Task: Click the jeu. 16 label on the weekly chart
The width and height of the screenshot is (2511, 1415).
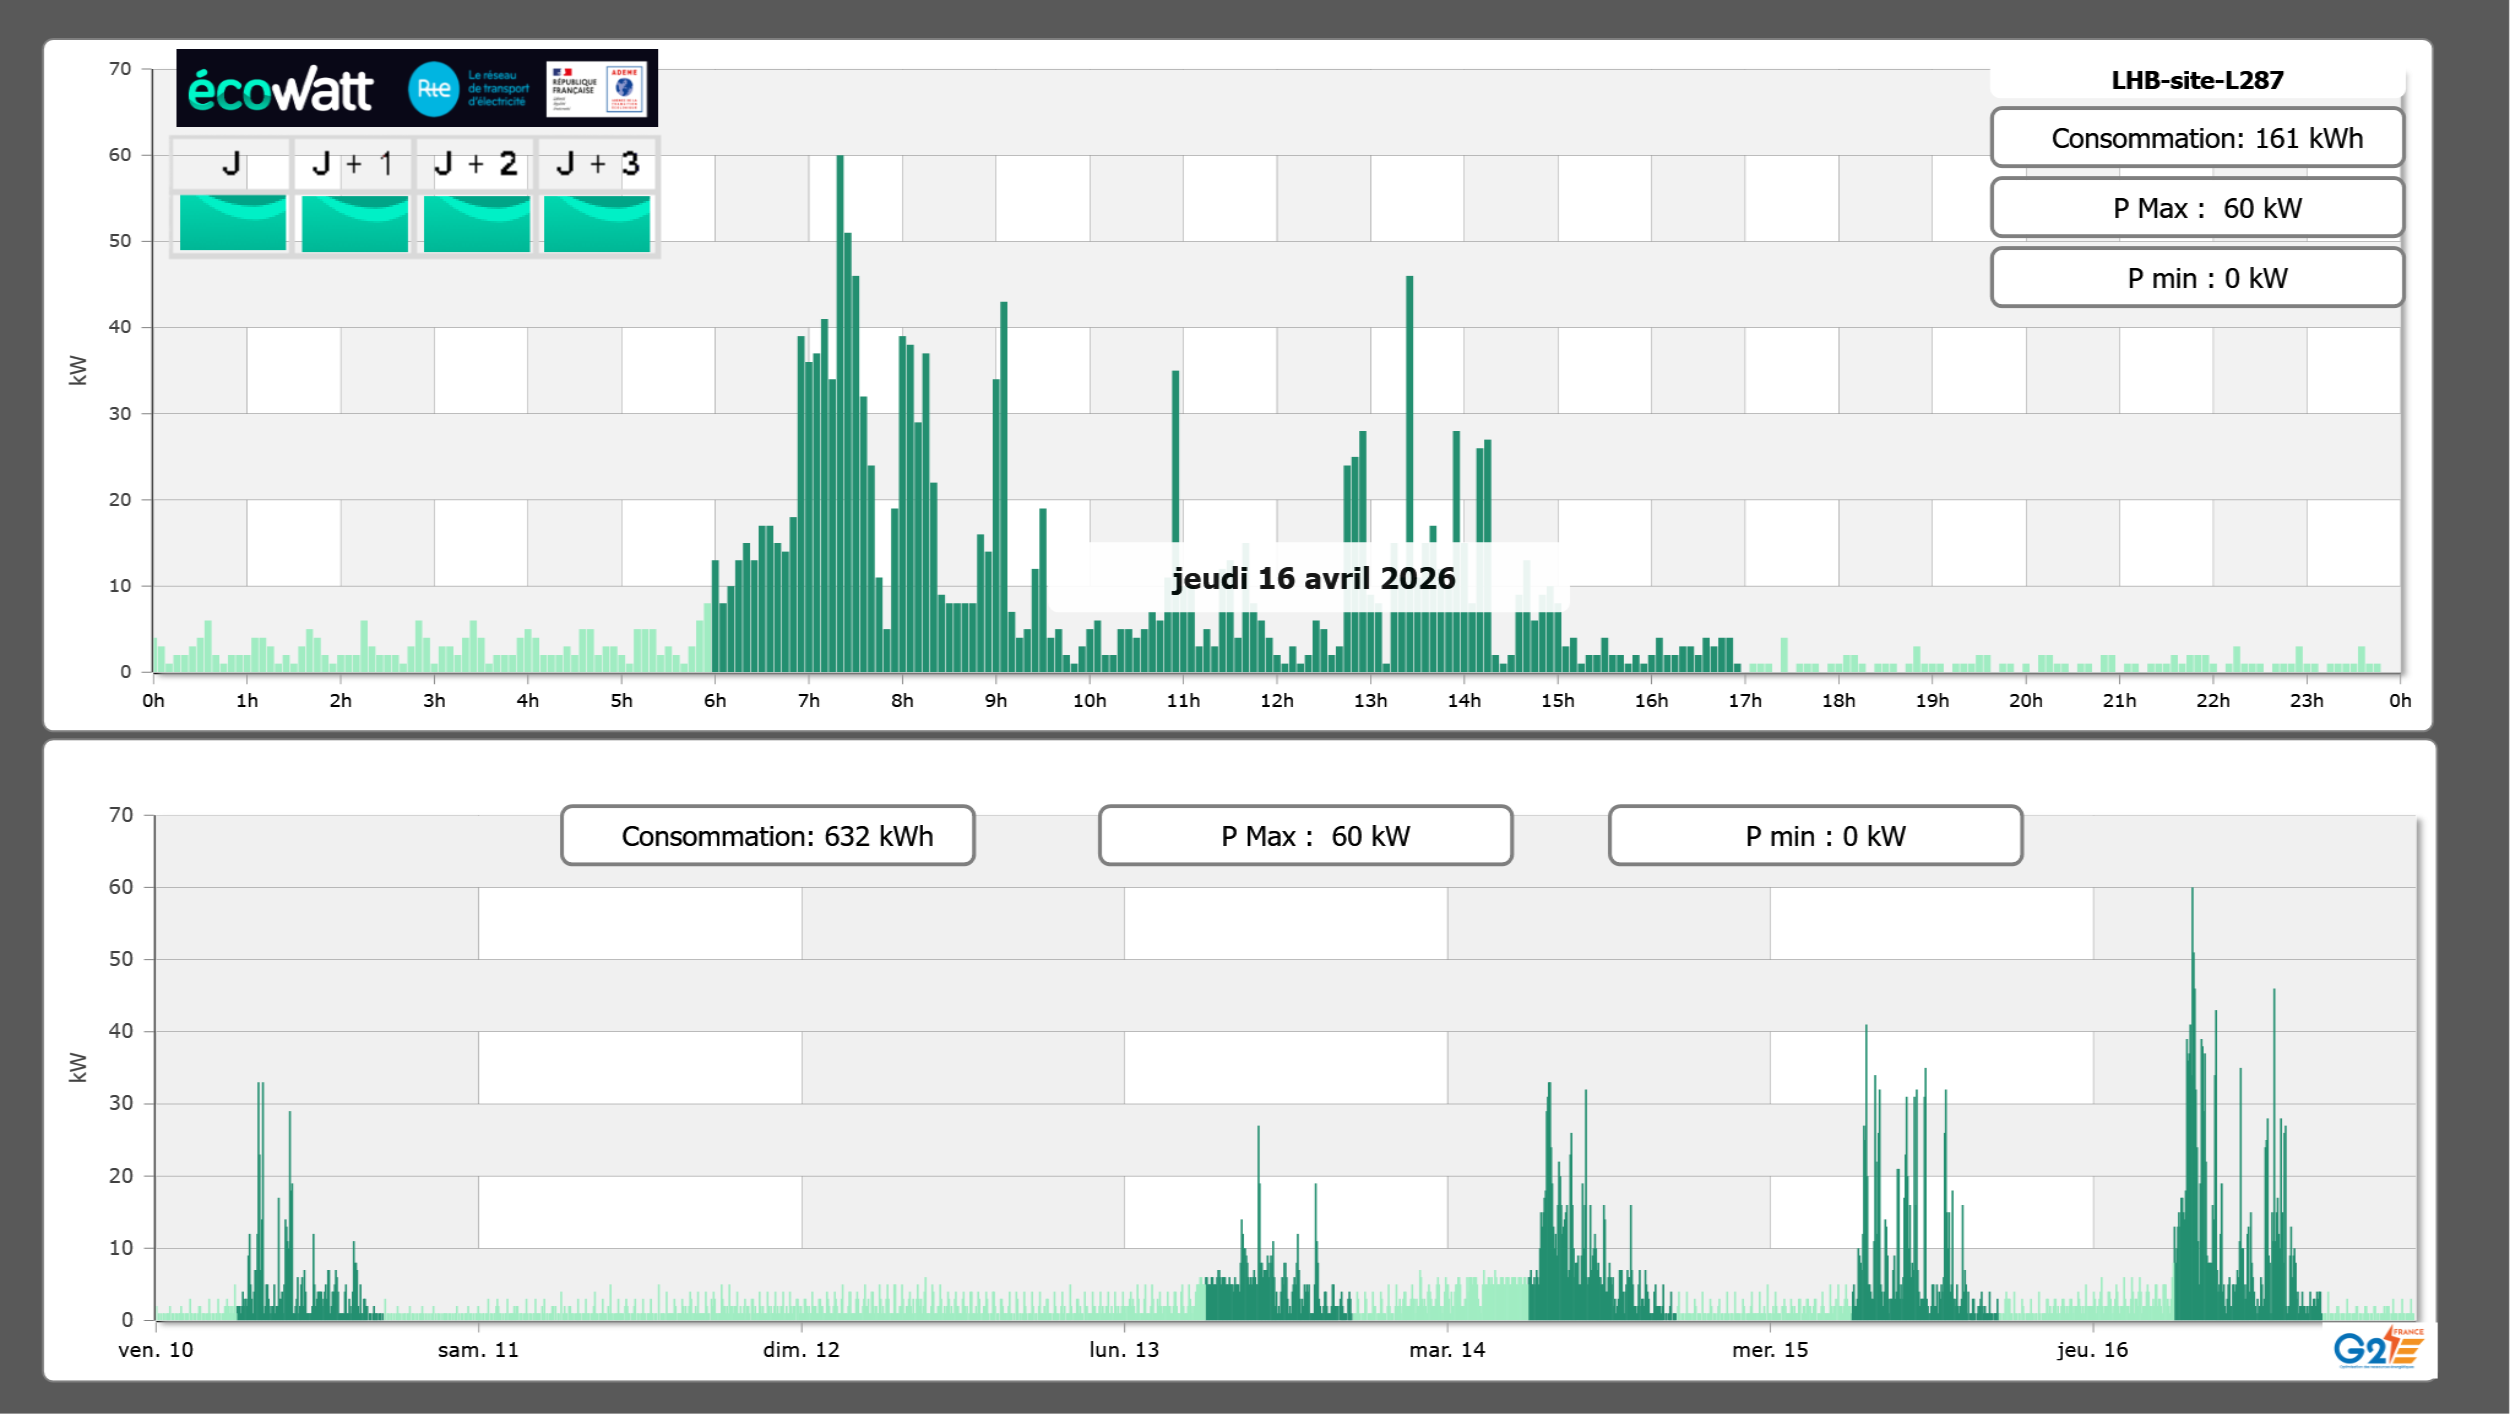Action: pos(2092,1349)
